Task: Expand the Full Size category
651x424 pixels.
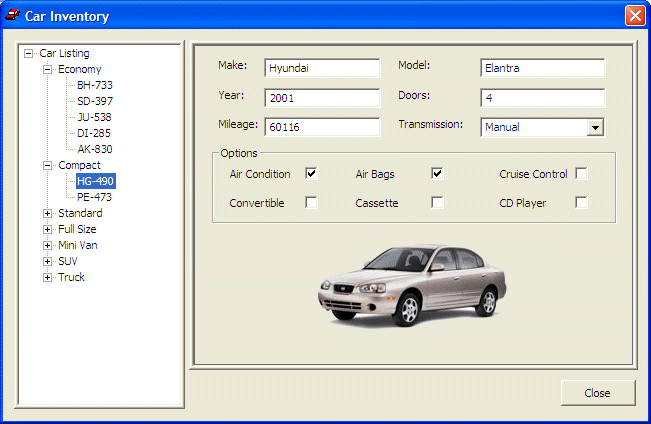Action: coord(47,229)
